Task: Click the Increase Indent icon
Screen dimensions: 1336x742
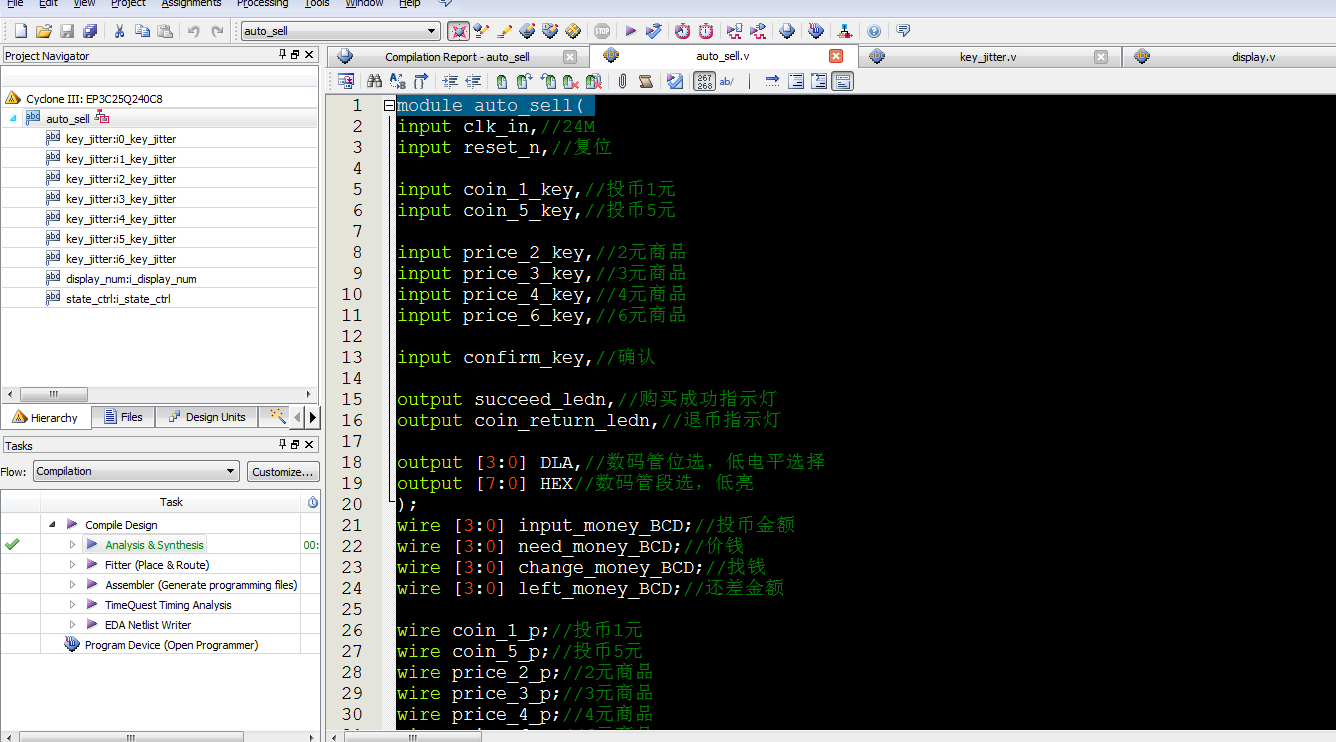Action: (450, 81)
